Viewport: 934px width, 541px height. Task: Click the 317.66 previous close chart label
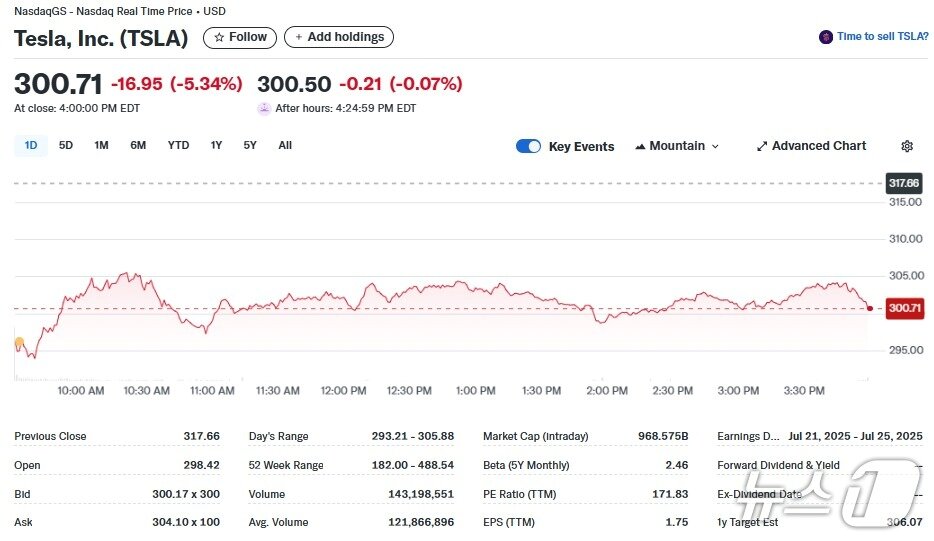click(904, 183)
